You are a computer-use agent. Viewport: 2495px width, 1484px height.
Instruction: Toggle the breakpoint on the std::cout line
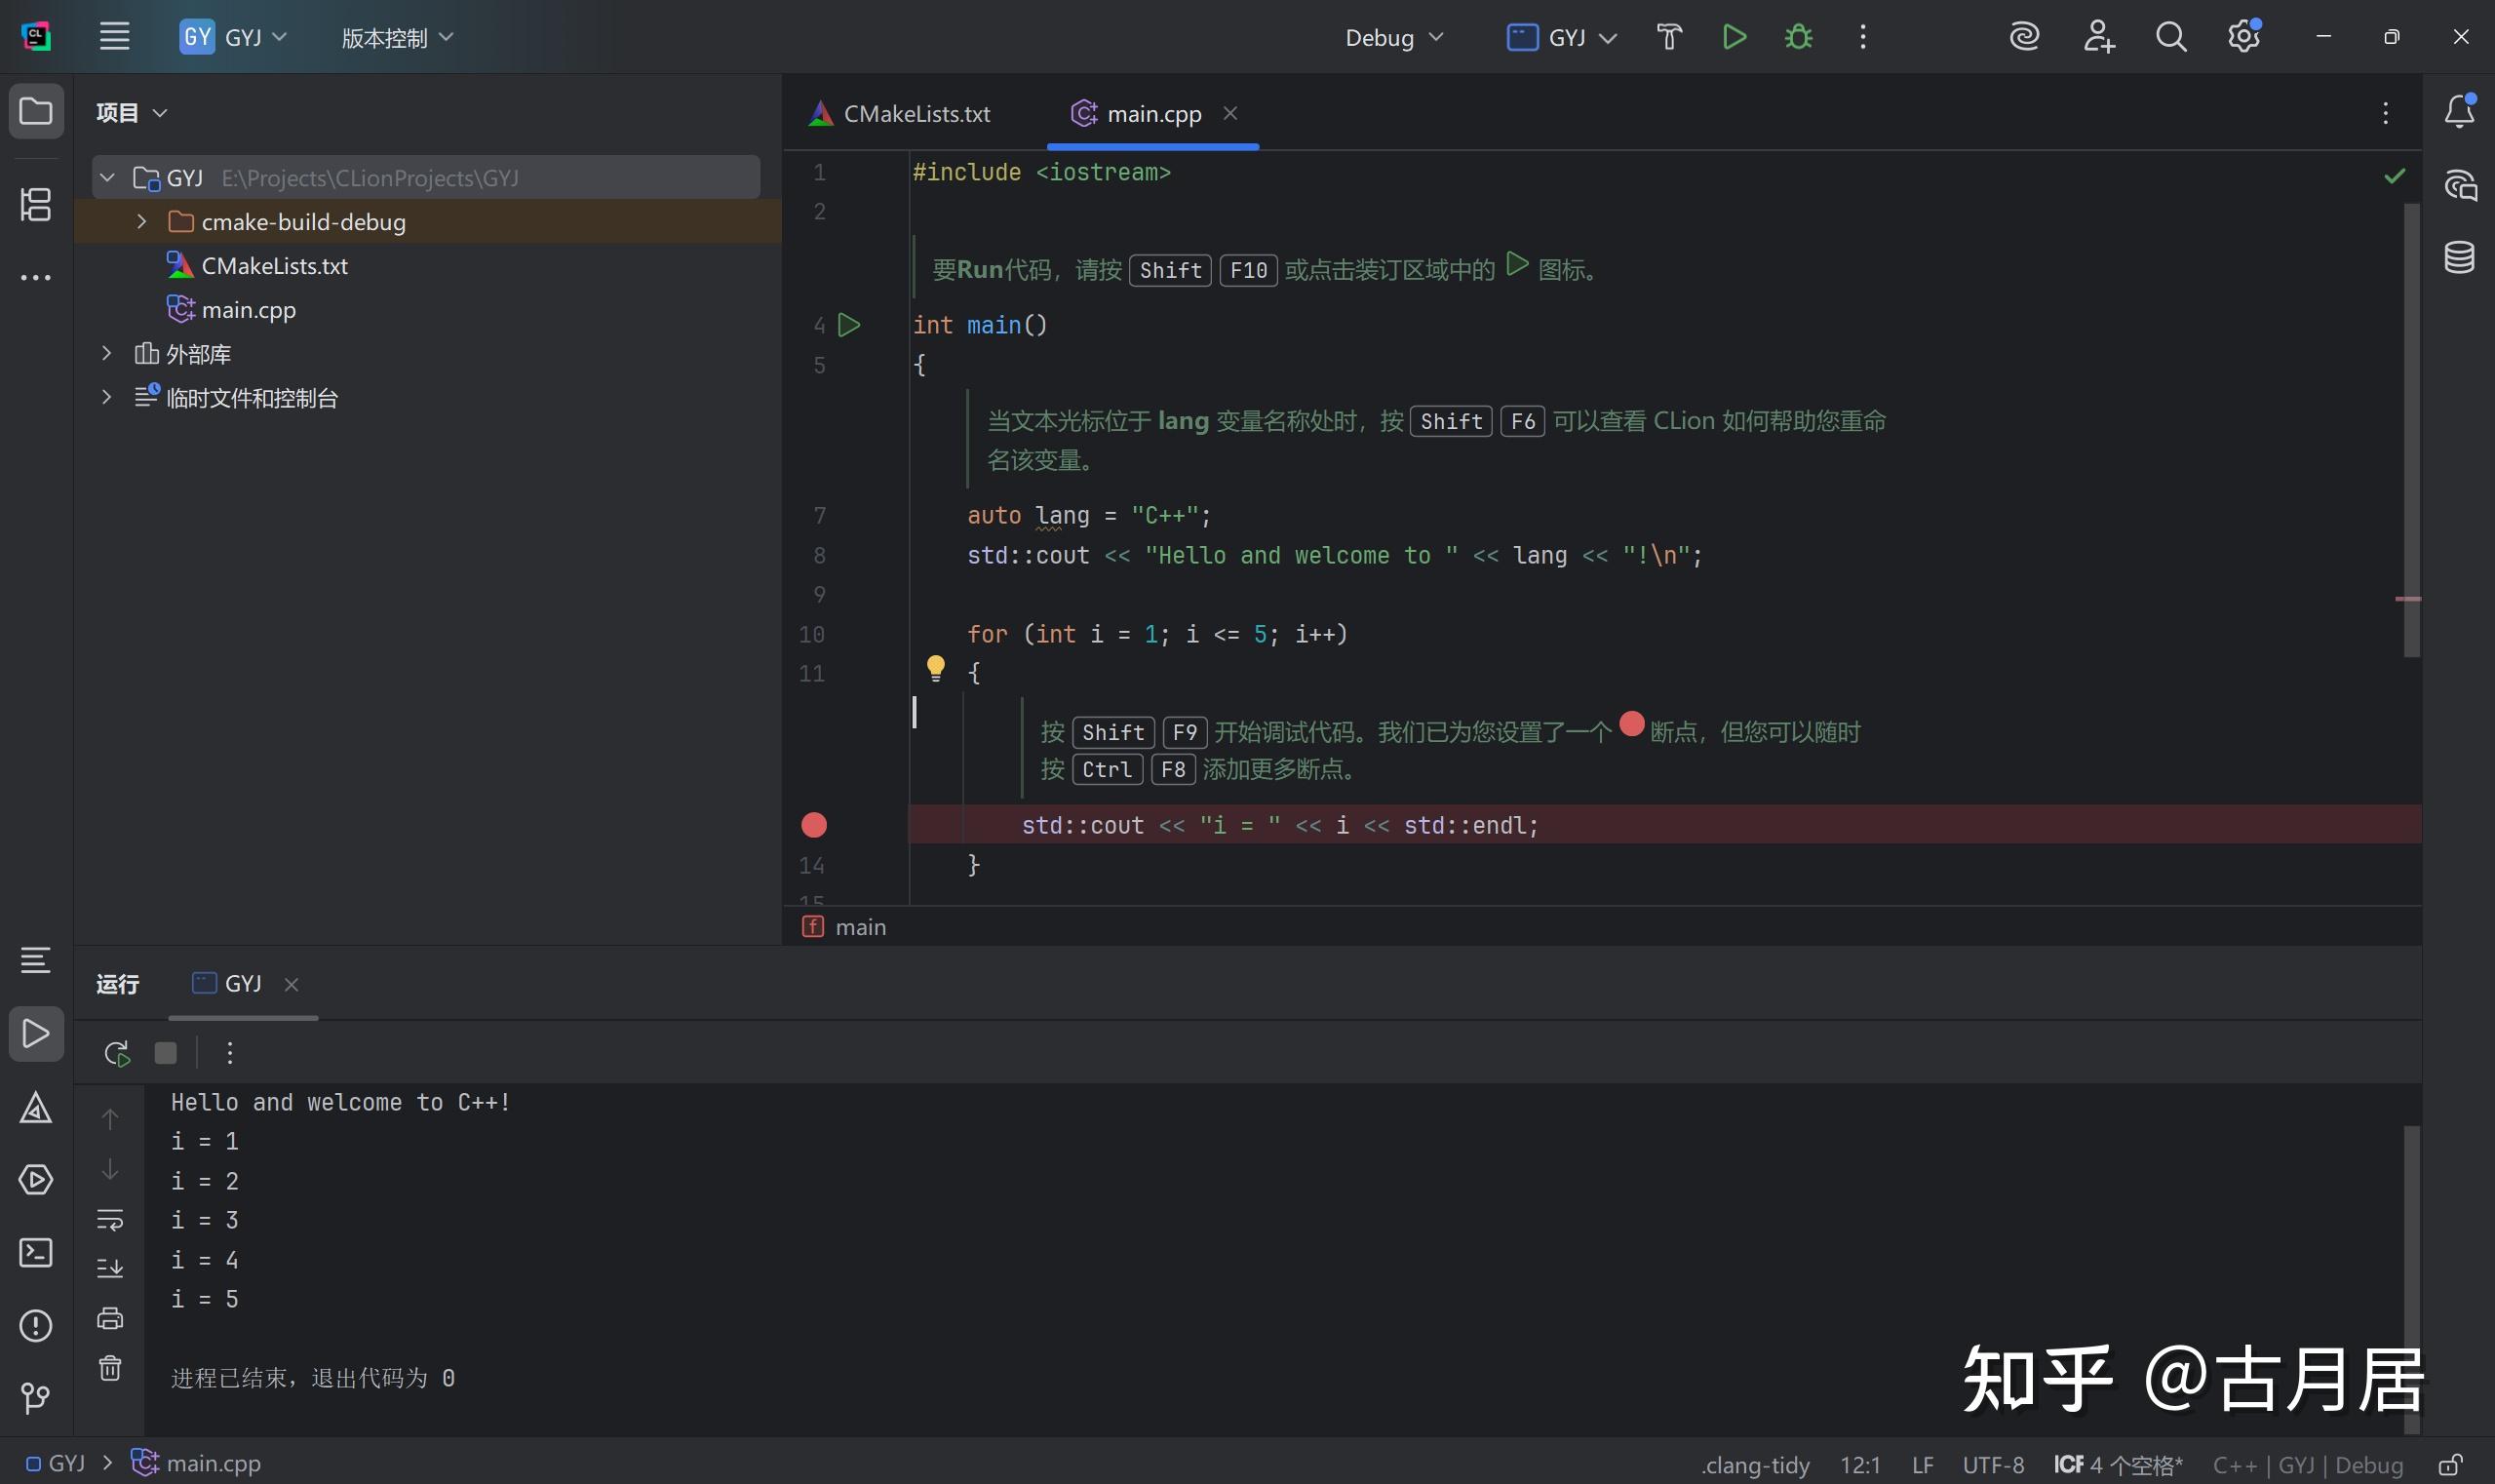[x=814, y=825]
